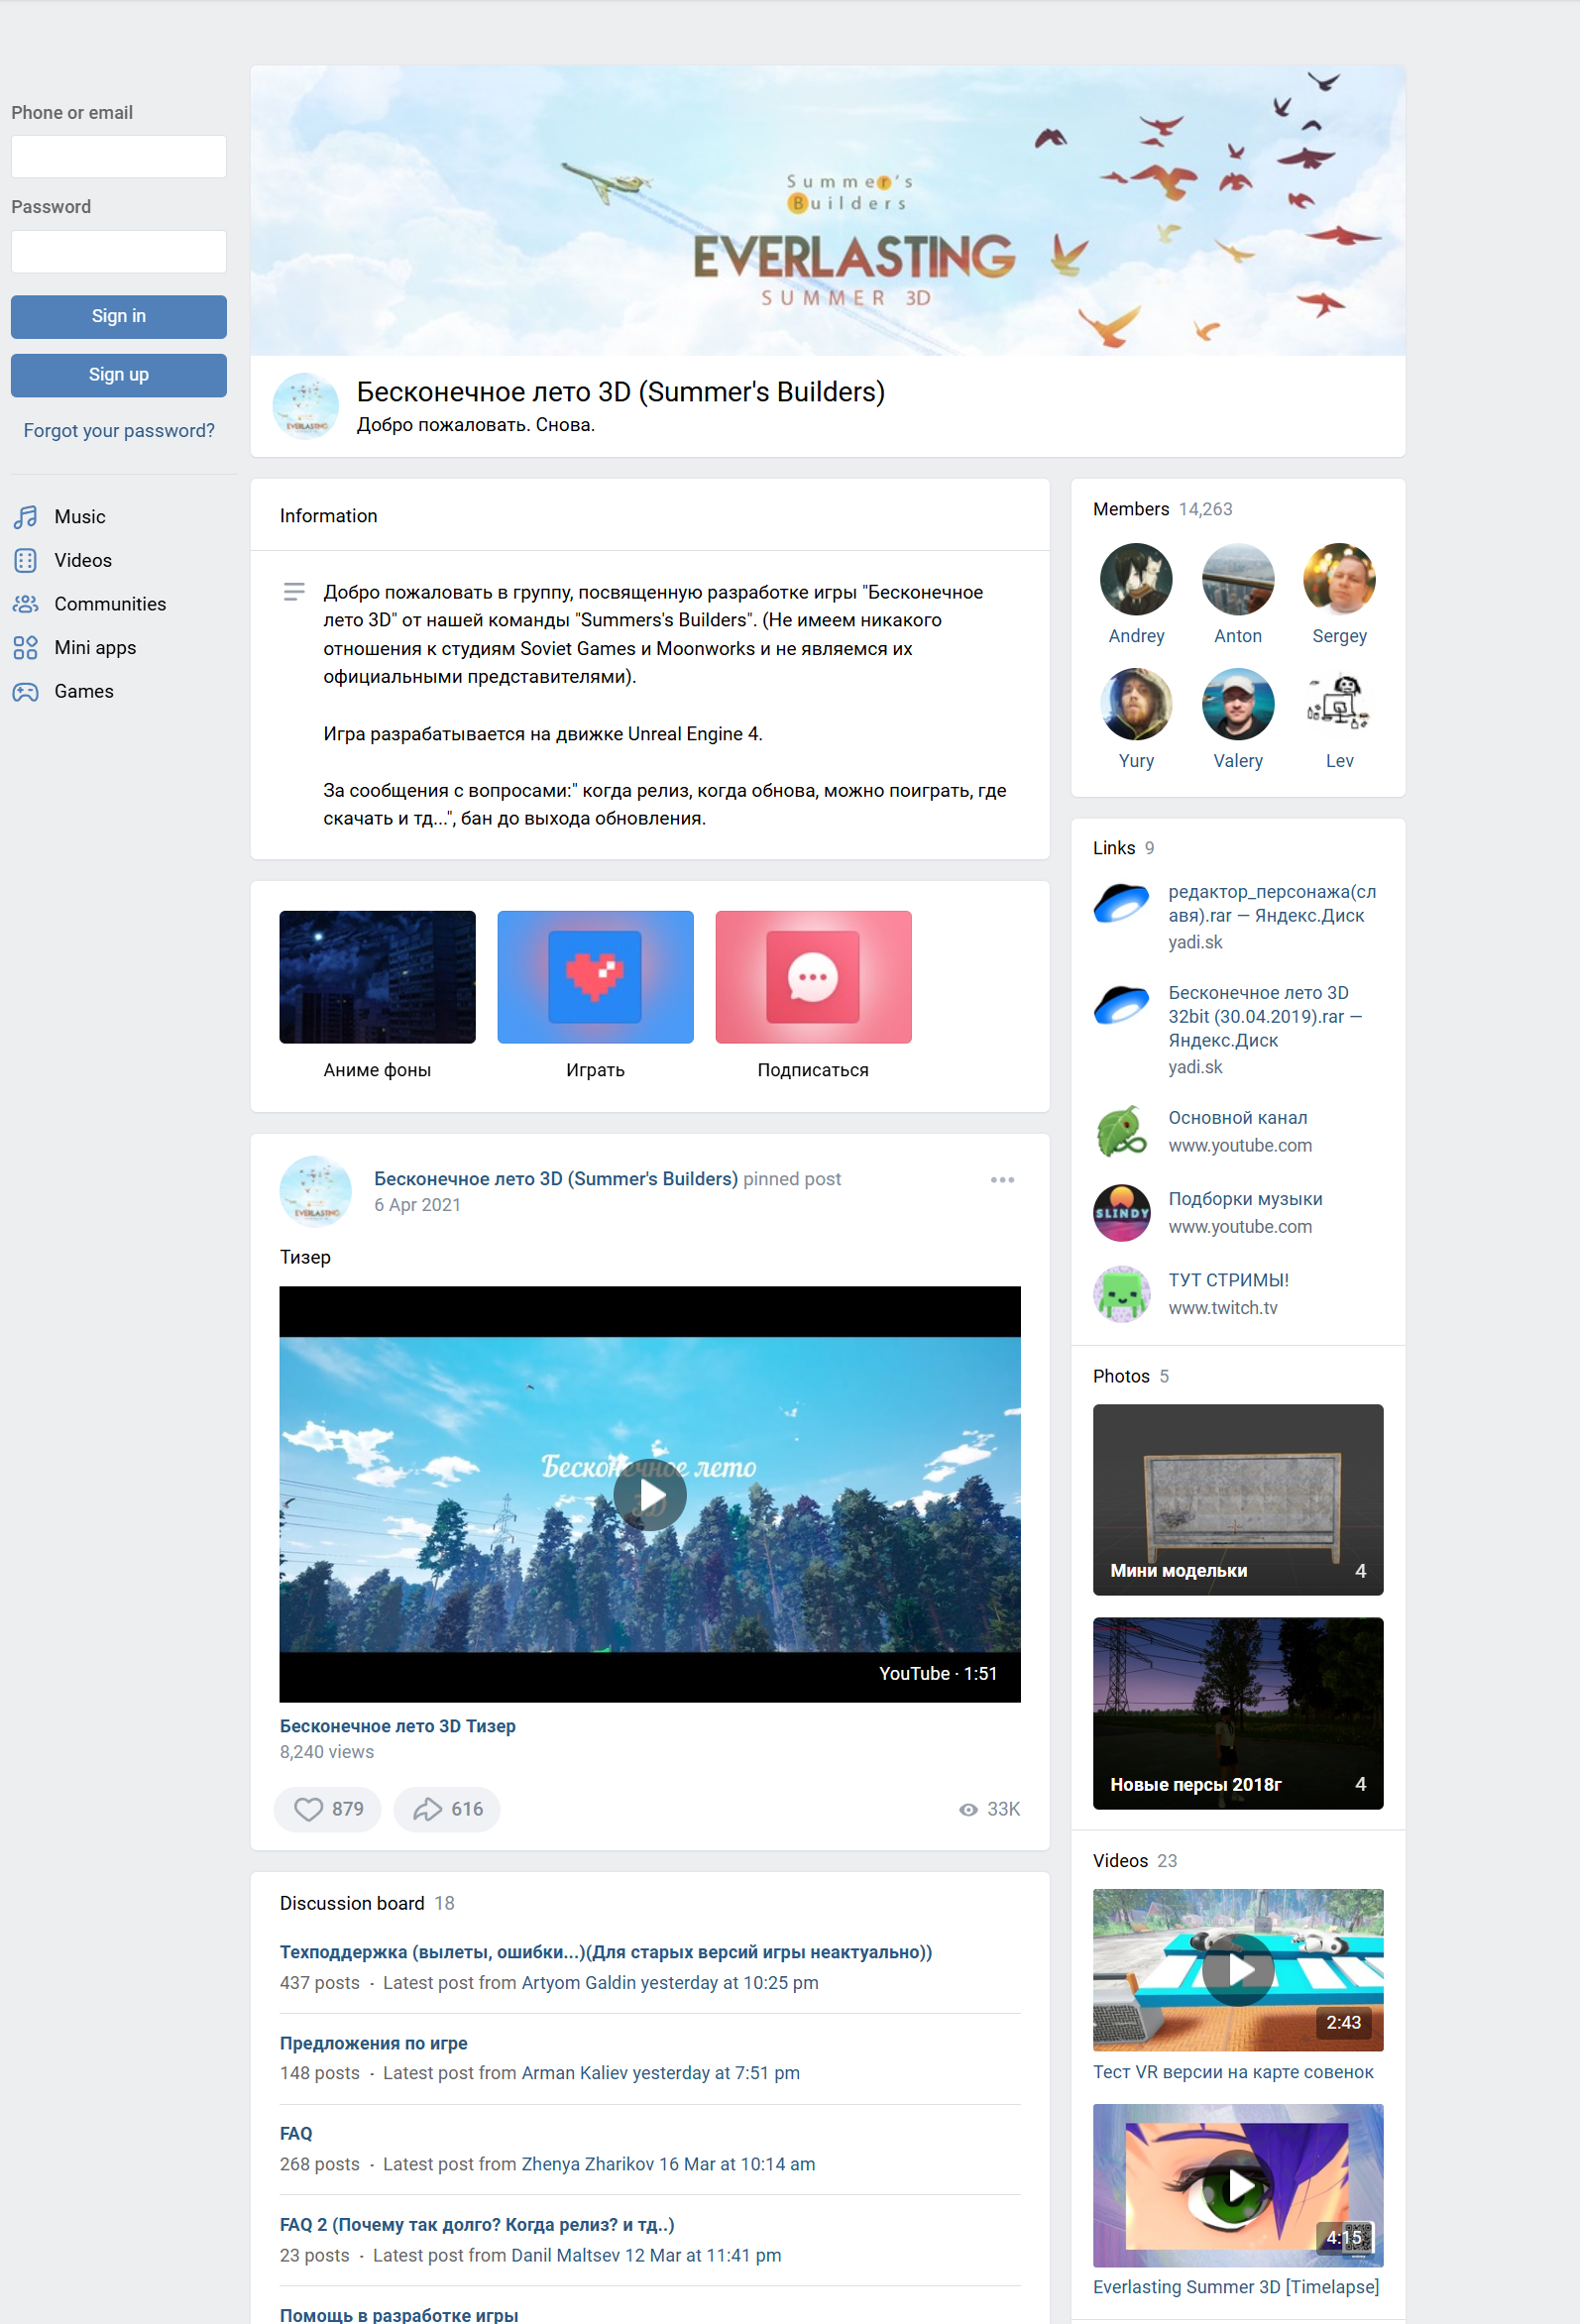
Task: Play the Бесконечное лето teaser video
Action: click(650, 1495)
